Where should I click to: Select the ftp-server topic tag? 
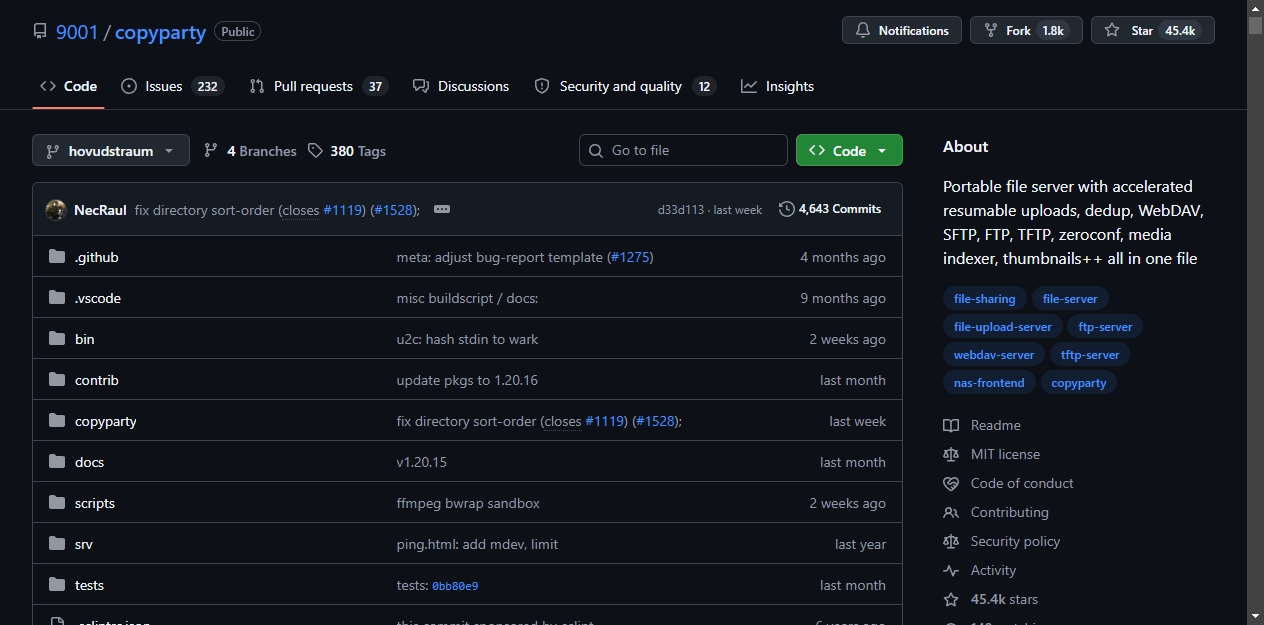pyautogui.click(x=1106, y=326)
